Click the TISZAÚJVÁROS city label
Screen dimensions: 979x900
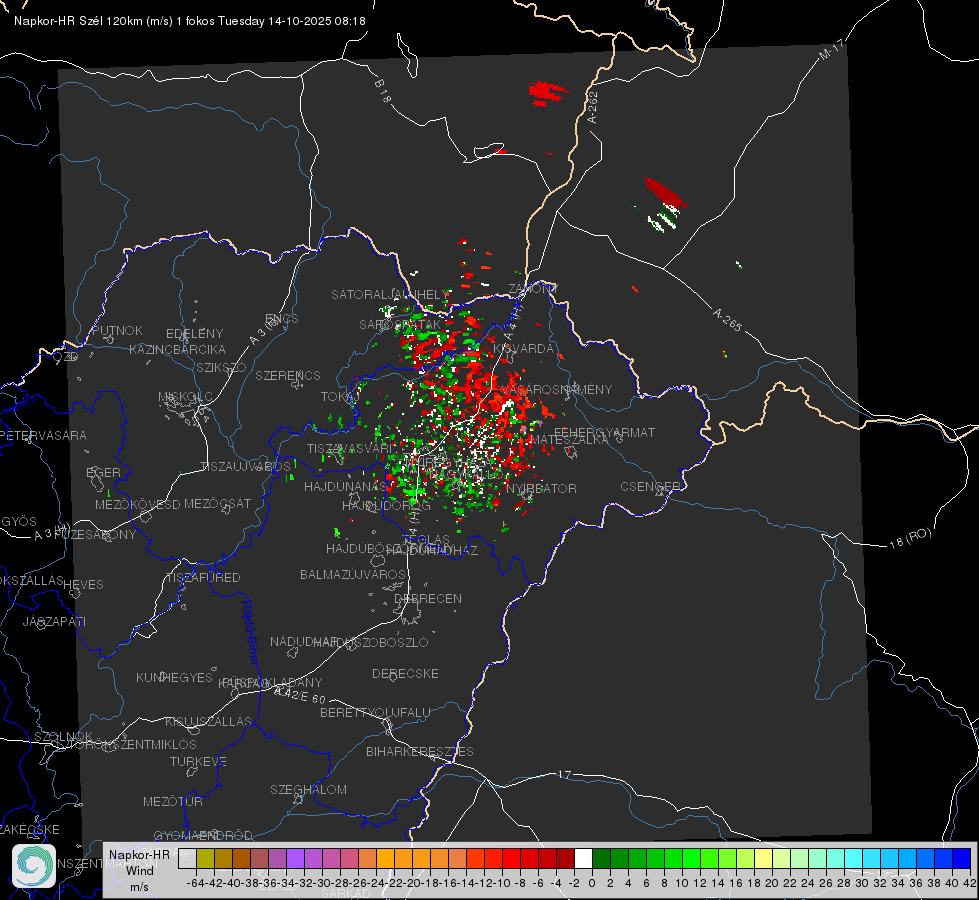245,467
